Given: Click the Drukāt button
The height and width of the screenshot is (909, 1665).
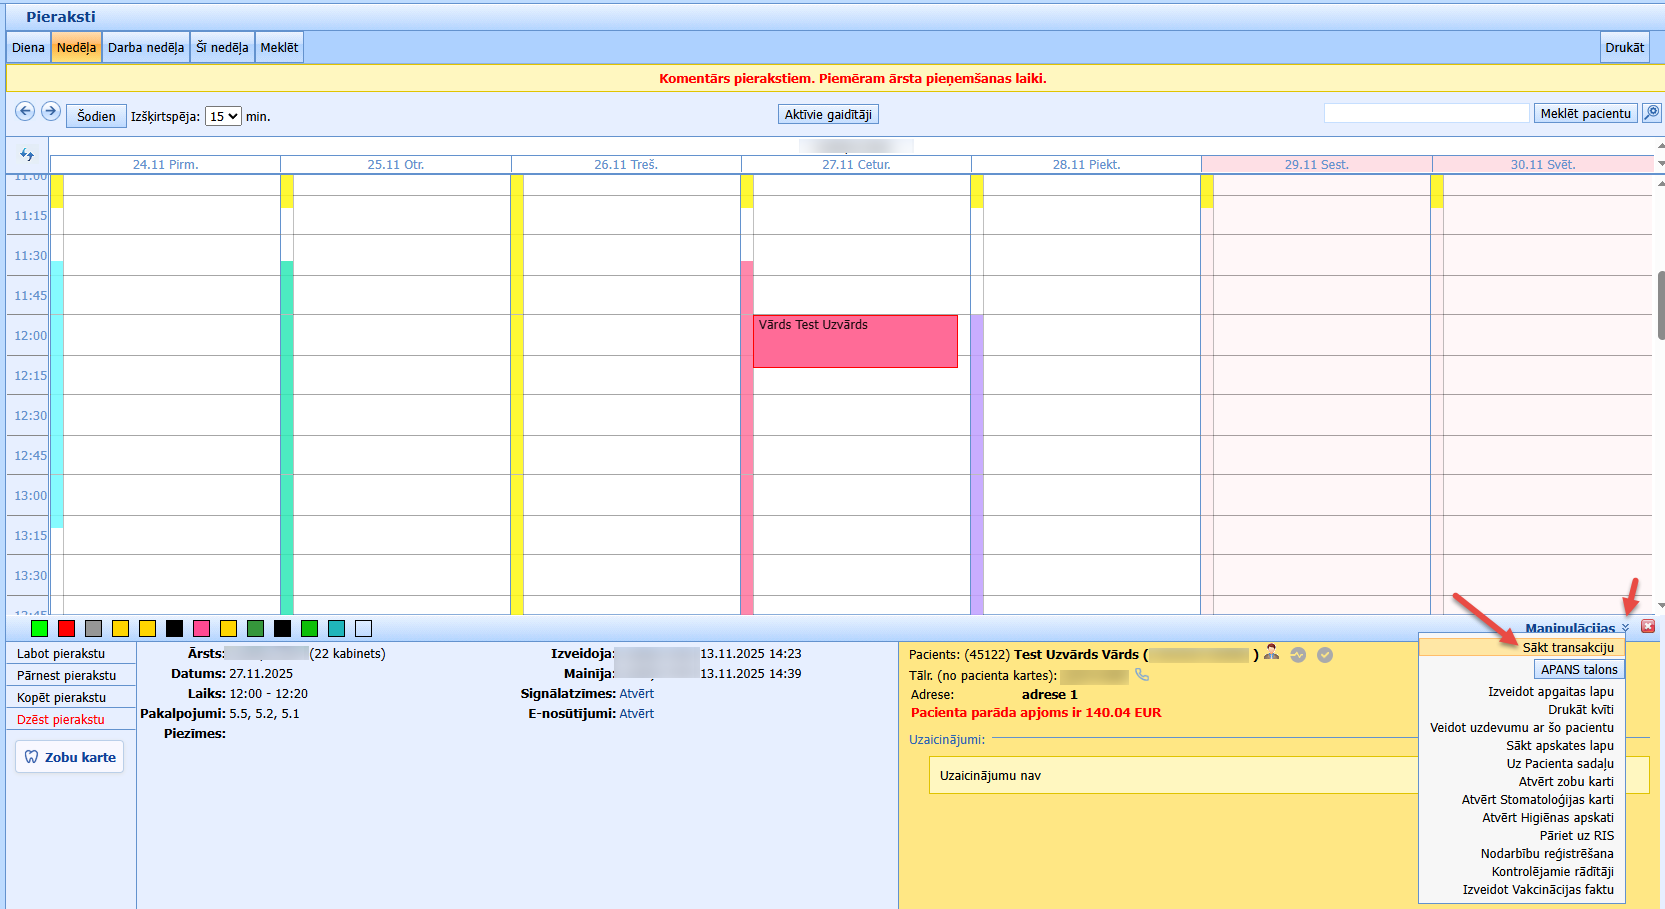Looking at the screenshot, I should [1625, 47].
